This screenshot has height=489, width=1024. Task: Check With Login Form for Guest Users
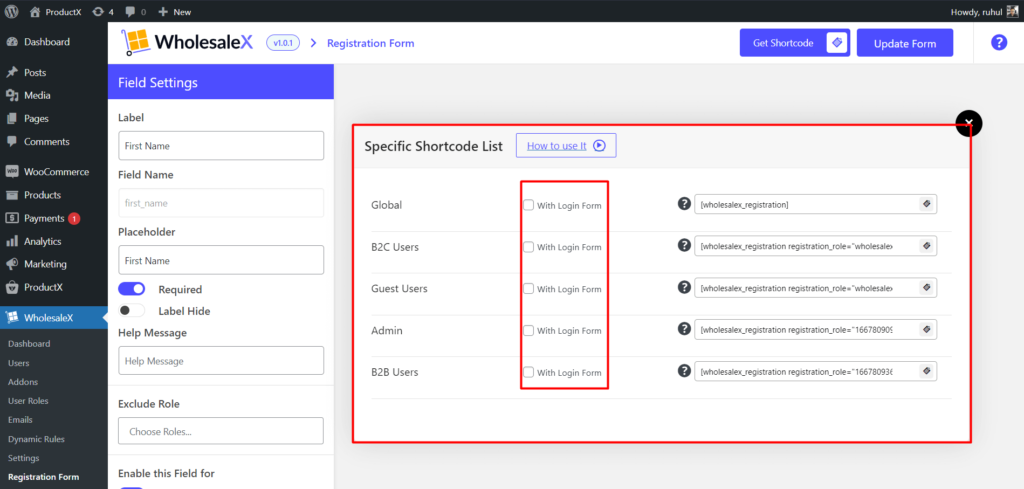[528, 289]
